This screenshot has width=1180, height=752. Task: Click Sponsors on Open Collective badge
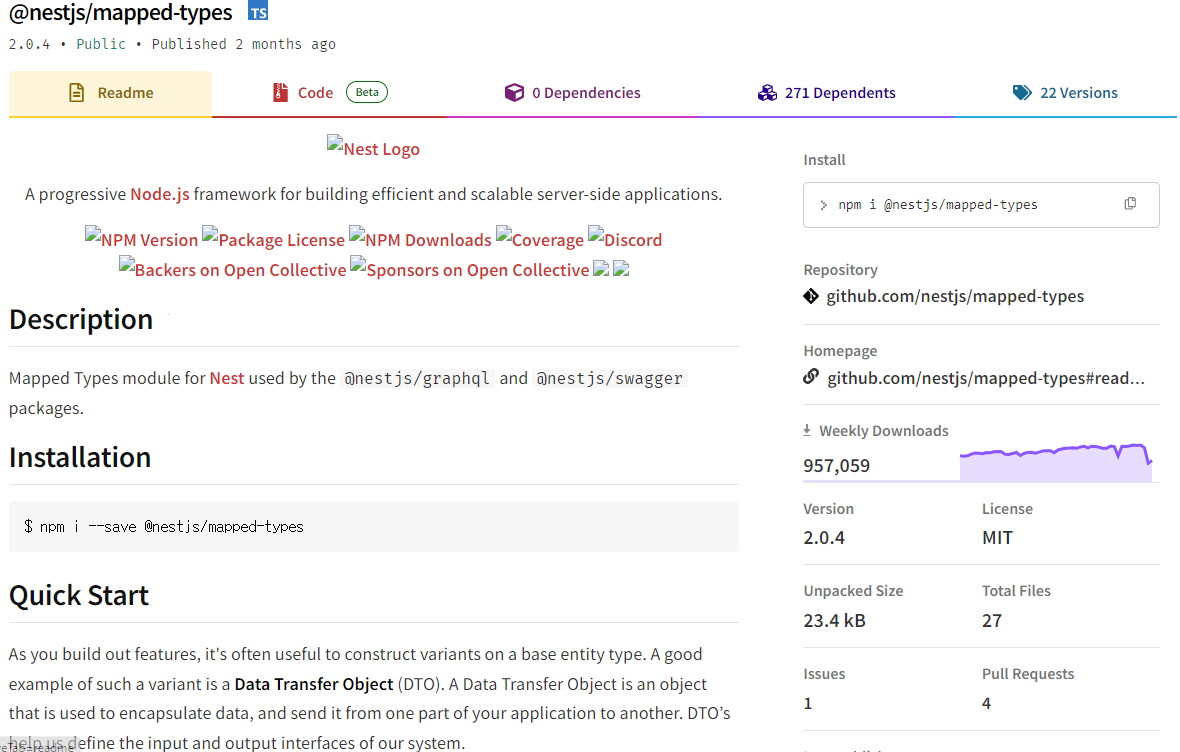[x=470, y=269]
